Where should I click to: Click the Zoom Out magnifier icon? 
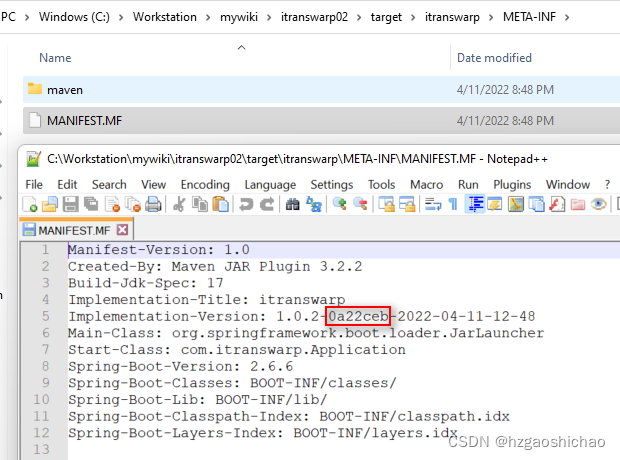(x=360, y=204)
